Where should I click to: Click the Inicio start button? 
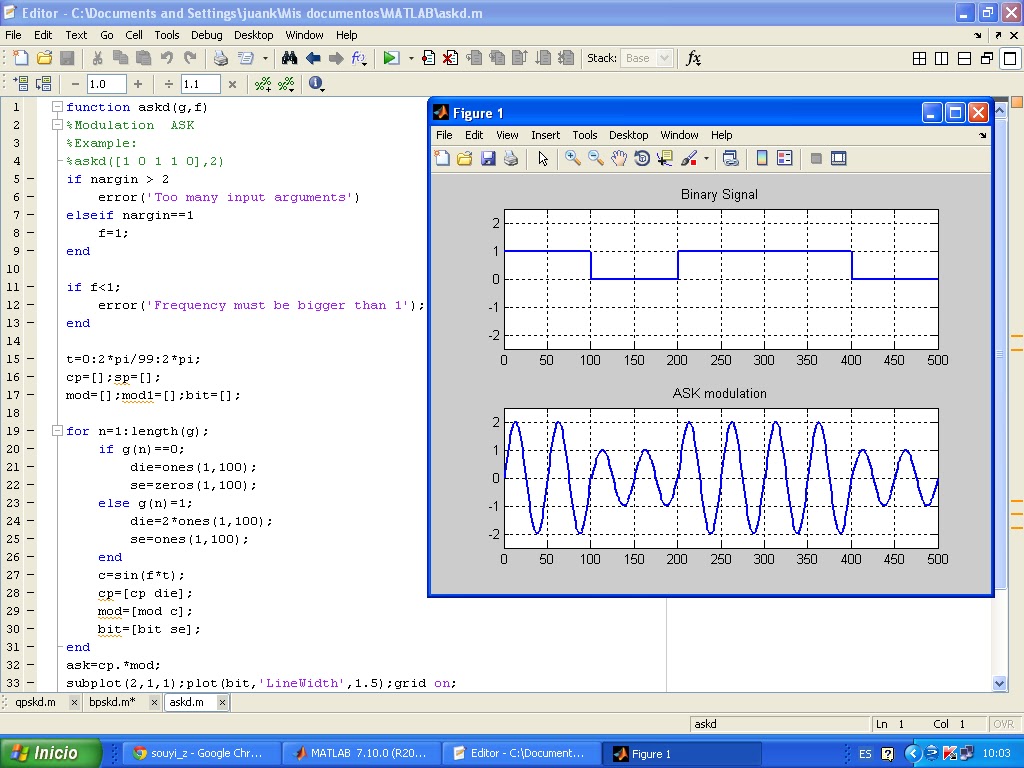51,753
